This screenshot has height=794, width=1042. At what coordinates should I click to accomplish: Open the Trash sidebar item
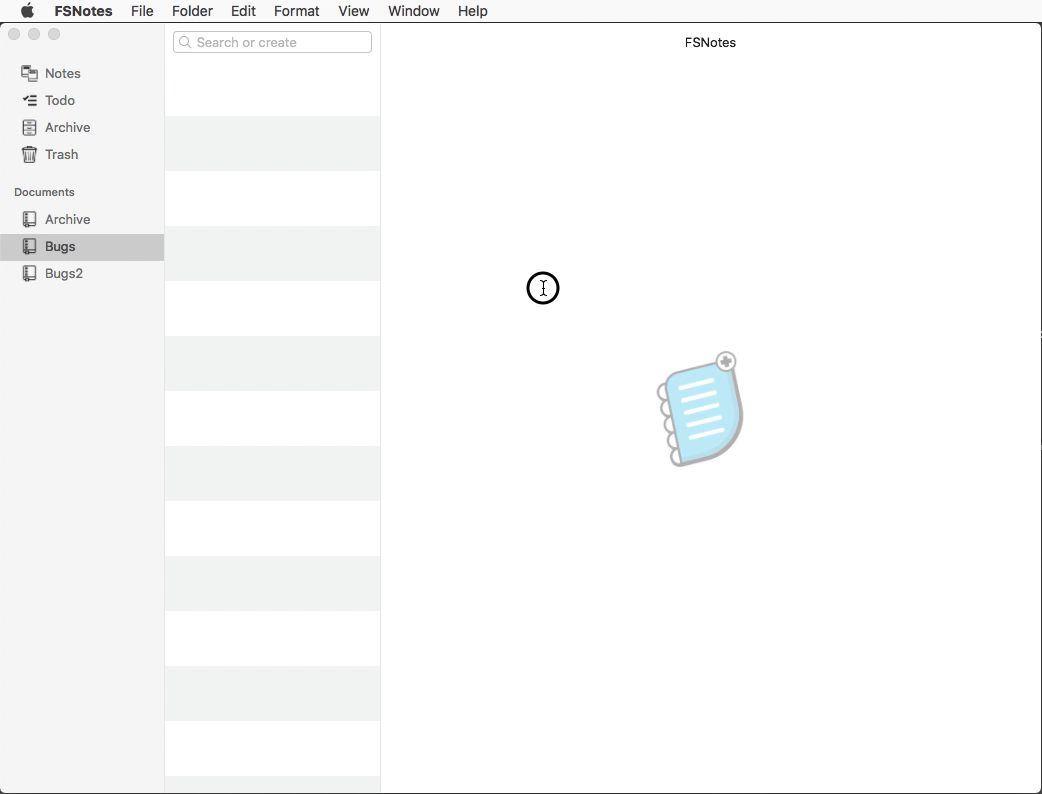pos(82,154)
